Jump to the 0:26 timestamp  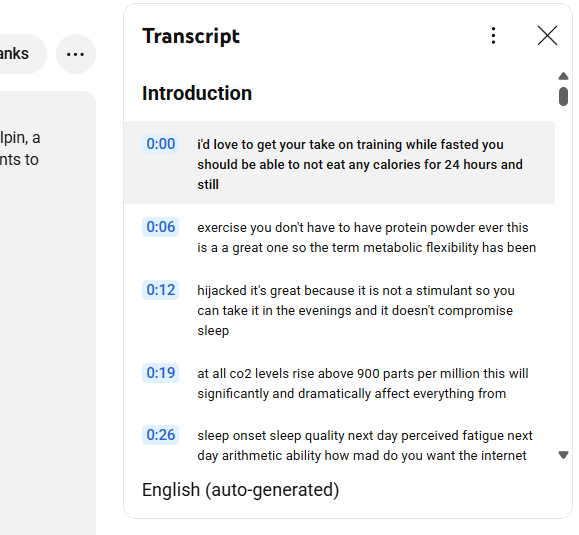161,435
